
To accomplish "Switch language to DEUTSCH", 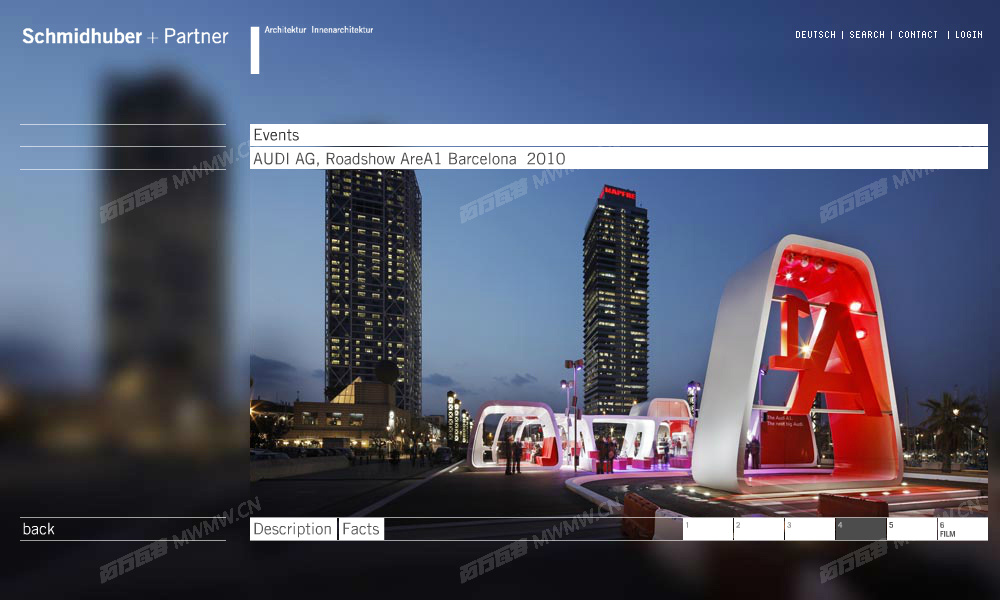I will [x=815, y=35].
